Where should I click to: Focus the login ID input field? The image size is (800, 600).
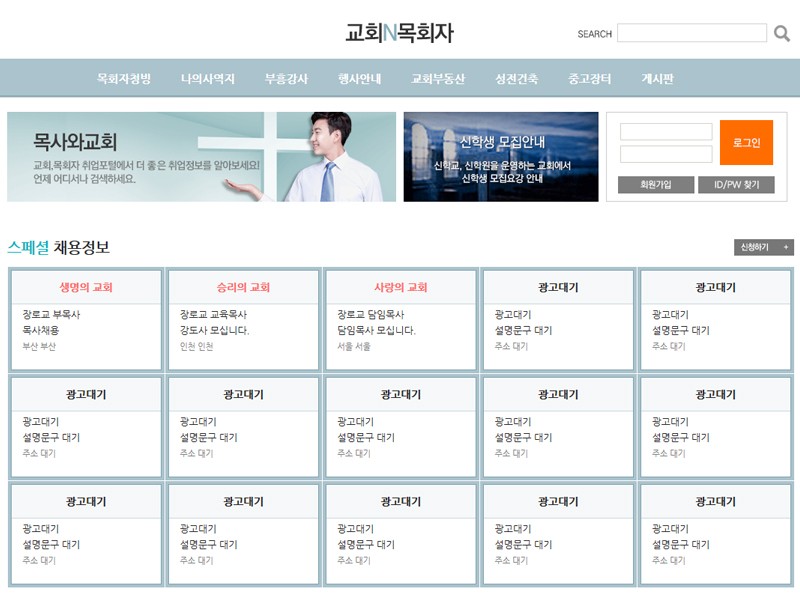666,132
